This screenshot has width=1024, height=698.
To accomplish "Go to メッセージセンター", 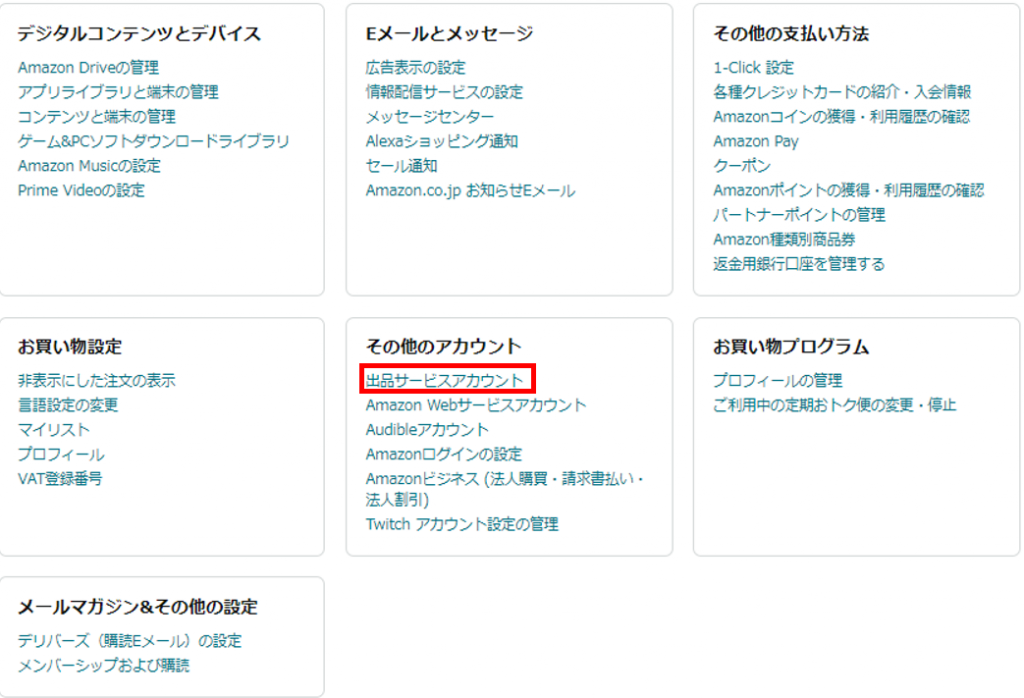I will pyautogui.click(x=430, y=117).
